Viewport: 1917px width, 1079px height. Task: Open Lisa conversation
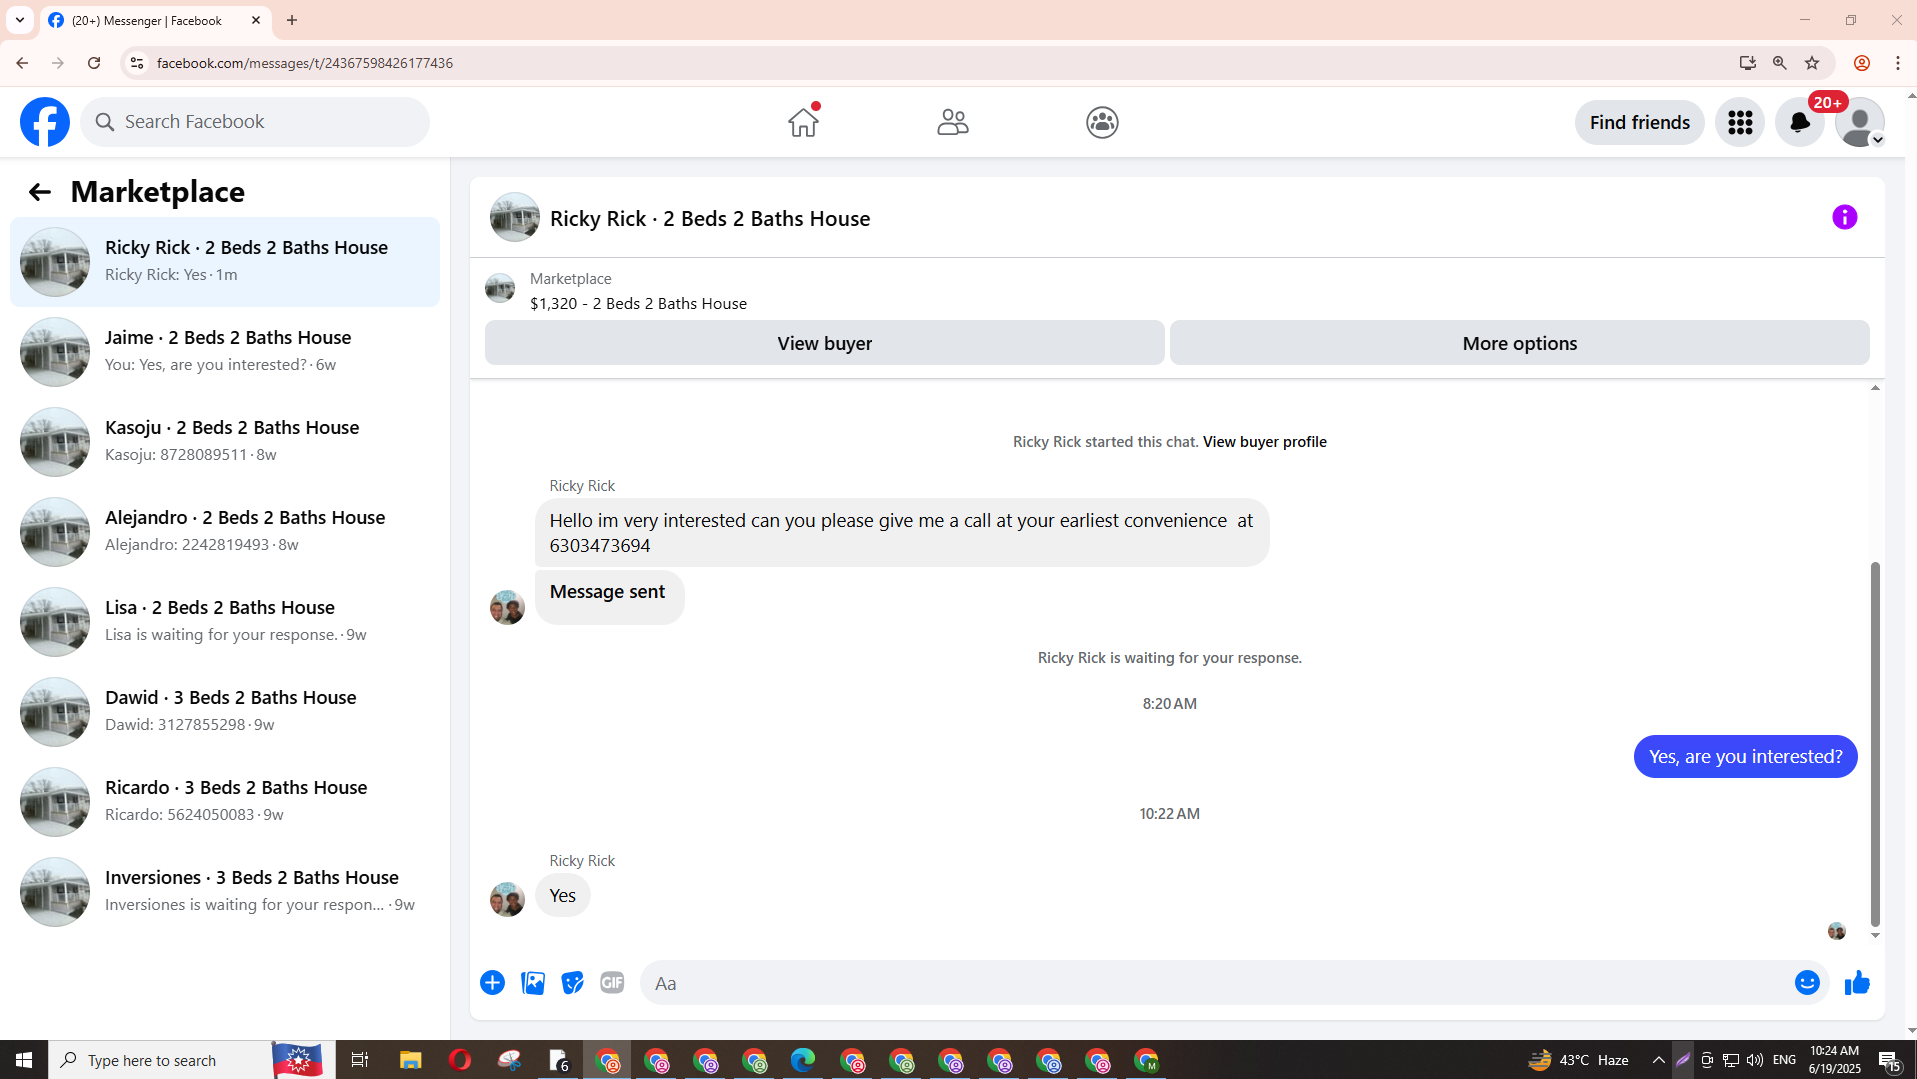225,622
